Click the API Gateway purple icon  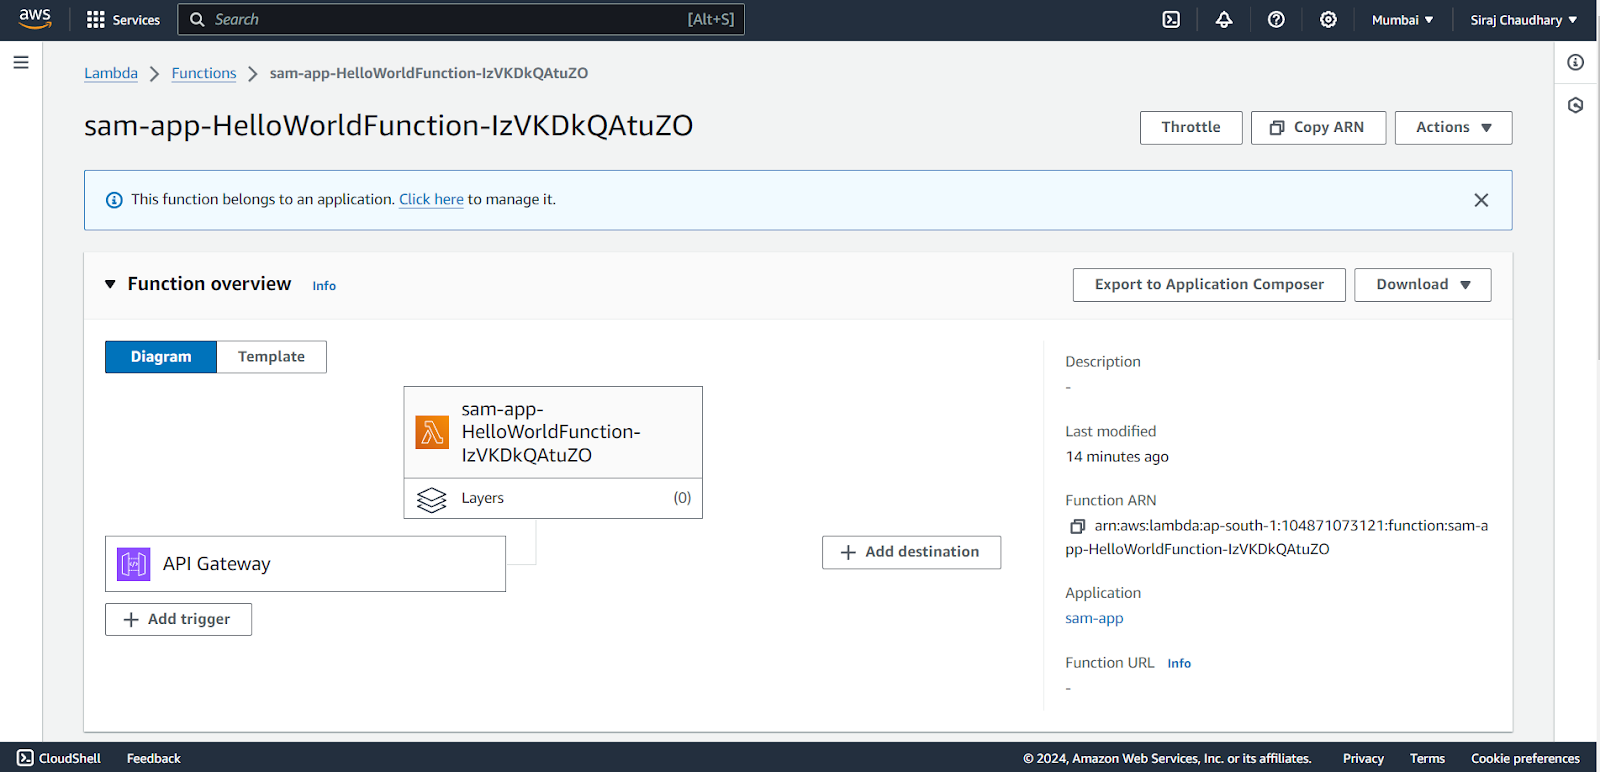[x=134, y=564]
